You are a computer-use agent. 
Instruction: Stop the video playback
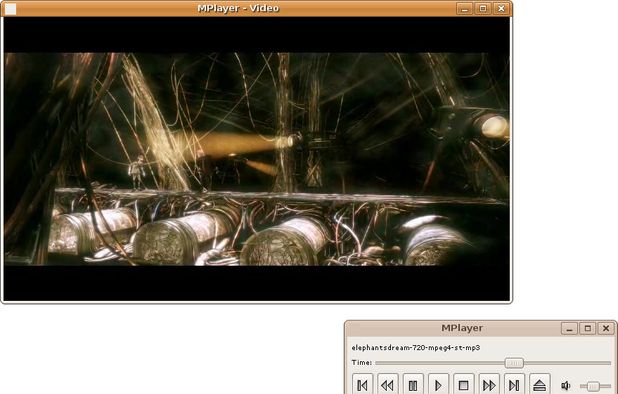click(x=464, y=385)
